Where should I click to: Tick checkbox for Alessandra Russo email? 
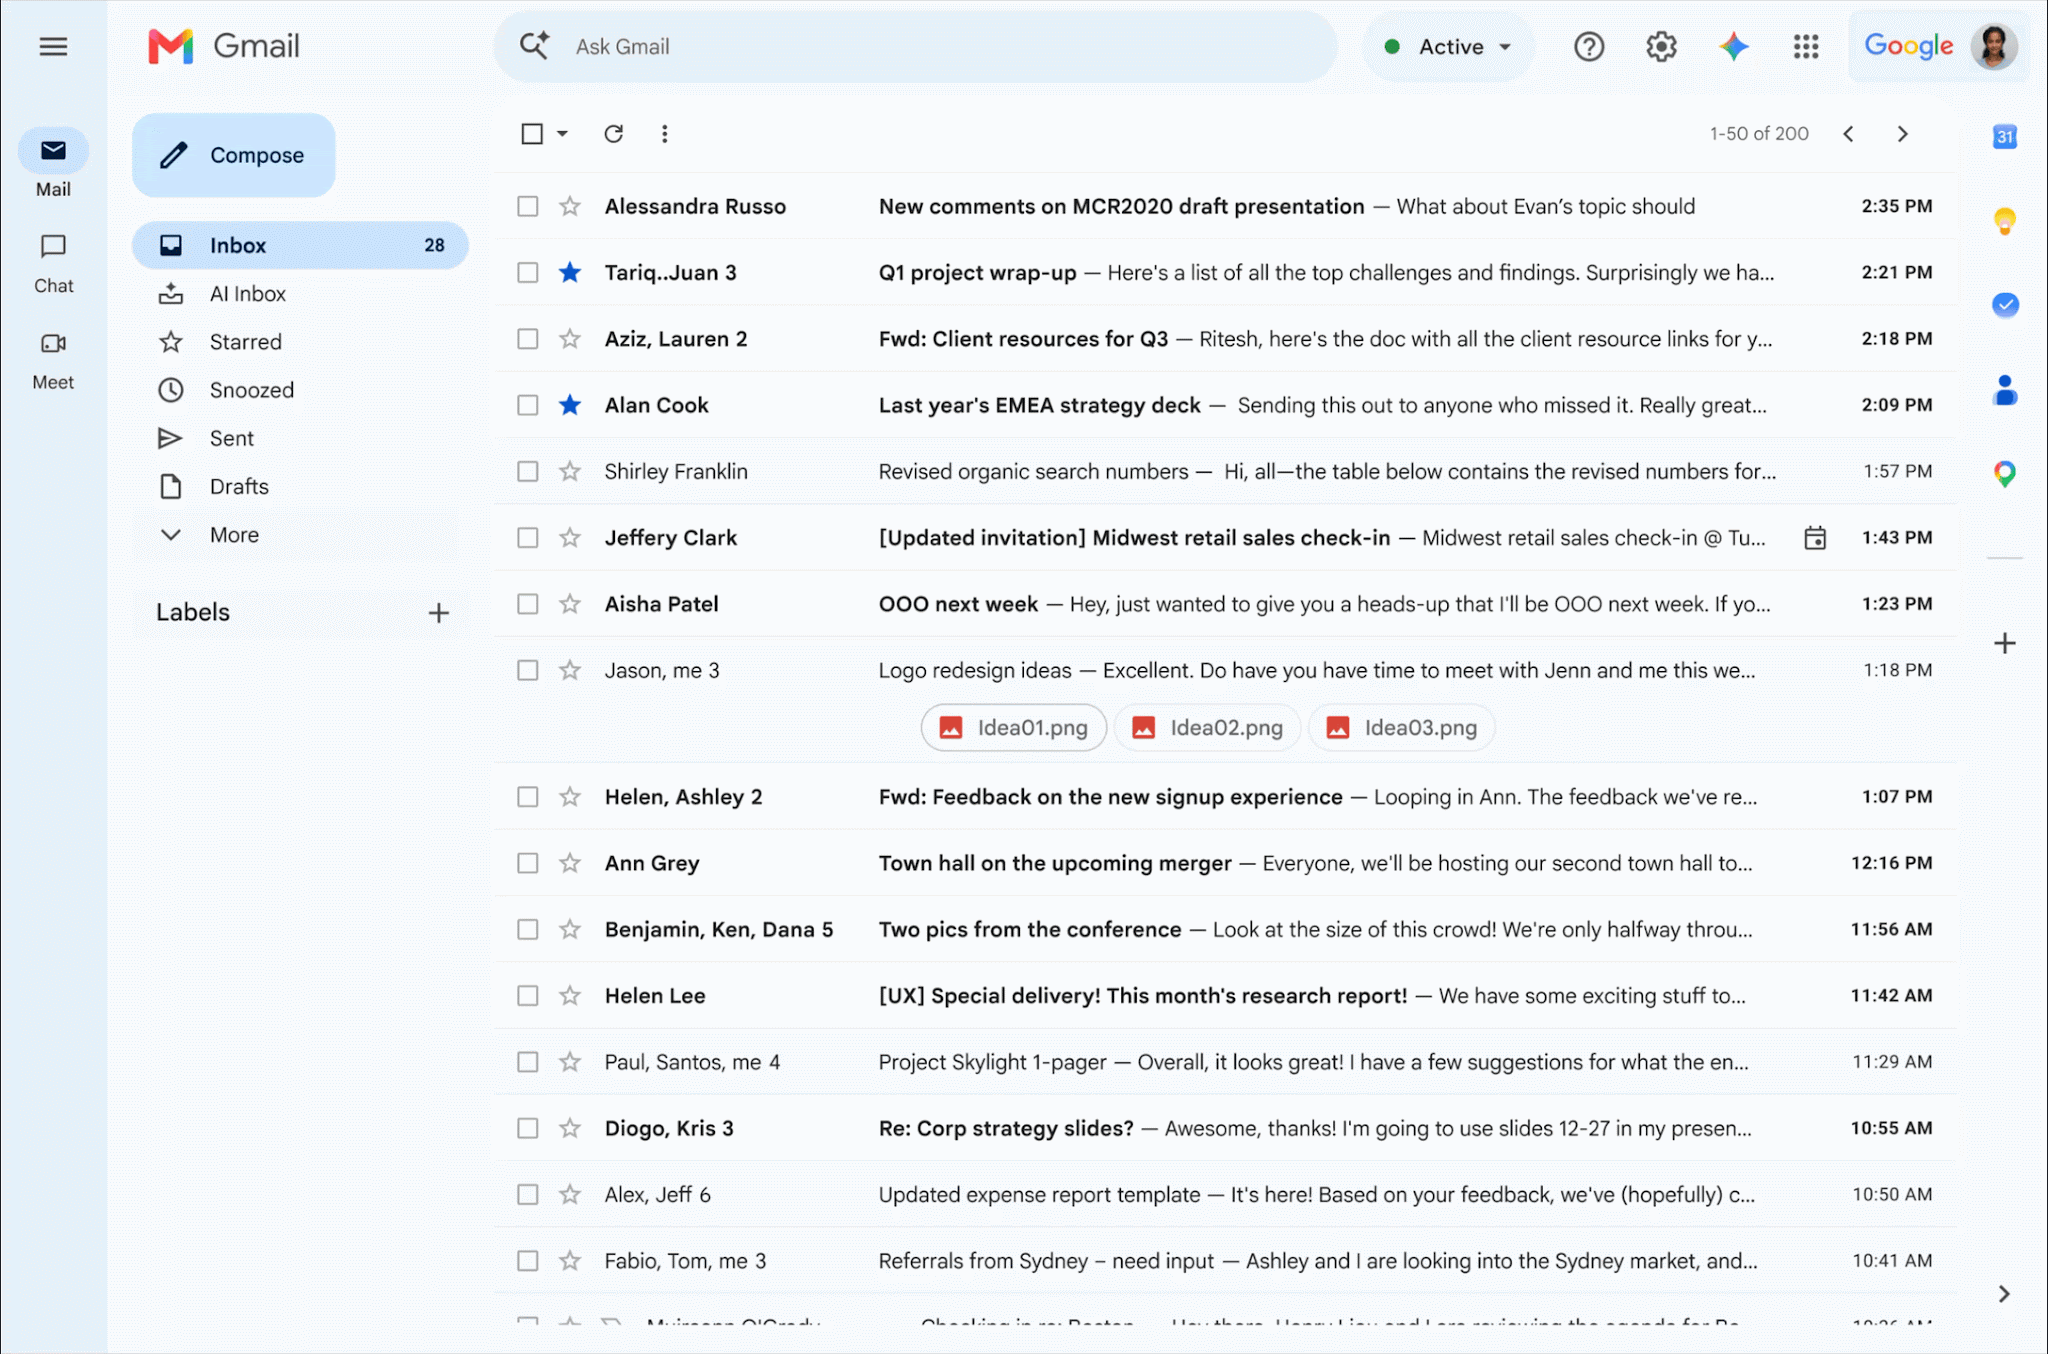pos(527,206)
